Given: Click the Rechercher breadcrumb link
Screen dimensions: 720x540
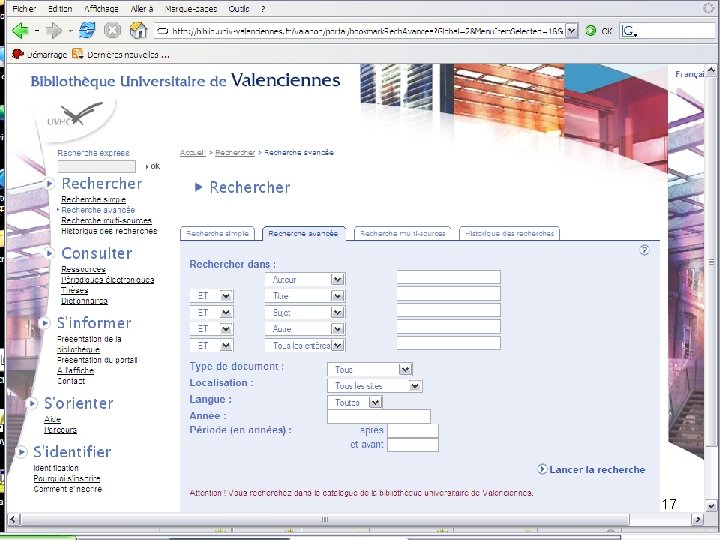Looking at the screenshot, I should point(235,152).
